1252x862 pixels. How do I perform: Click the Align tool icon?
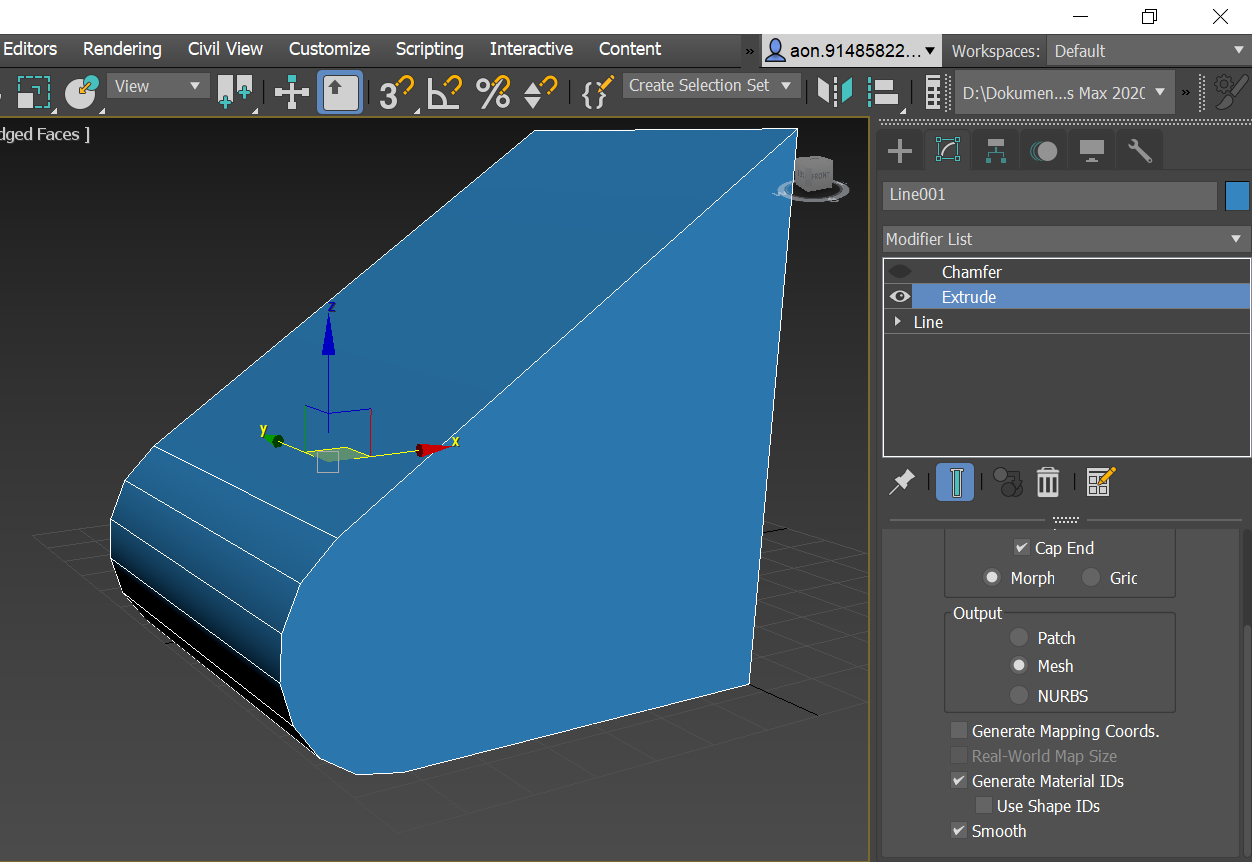pyautogui.click(x=885, y=92)
